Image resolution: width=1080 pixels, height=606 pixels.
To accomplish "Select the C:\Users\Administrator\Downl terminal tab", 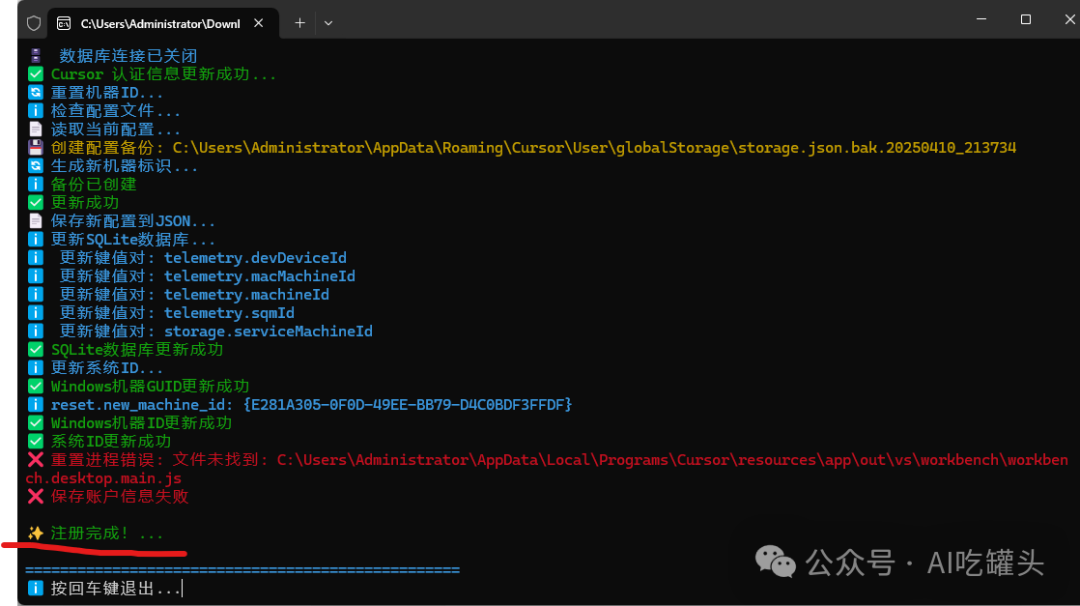I will click(x=163, y=23).
